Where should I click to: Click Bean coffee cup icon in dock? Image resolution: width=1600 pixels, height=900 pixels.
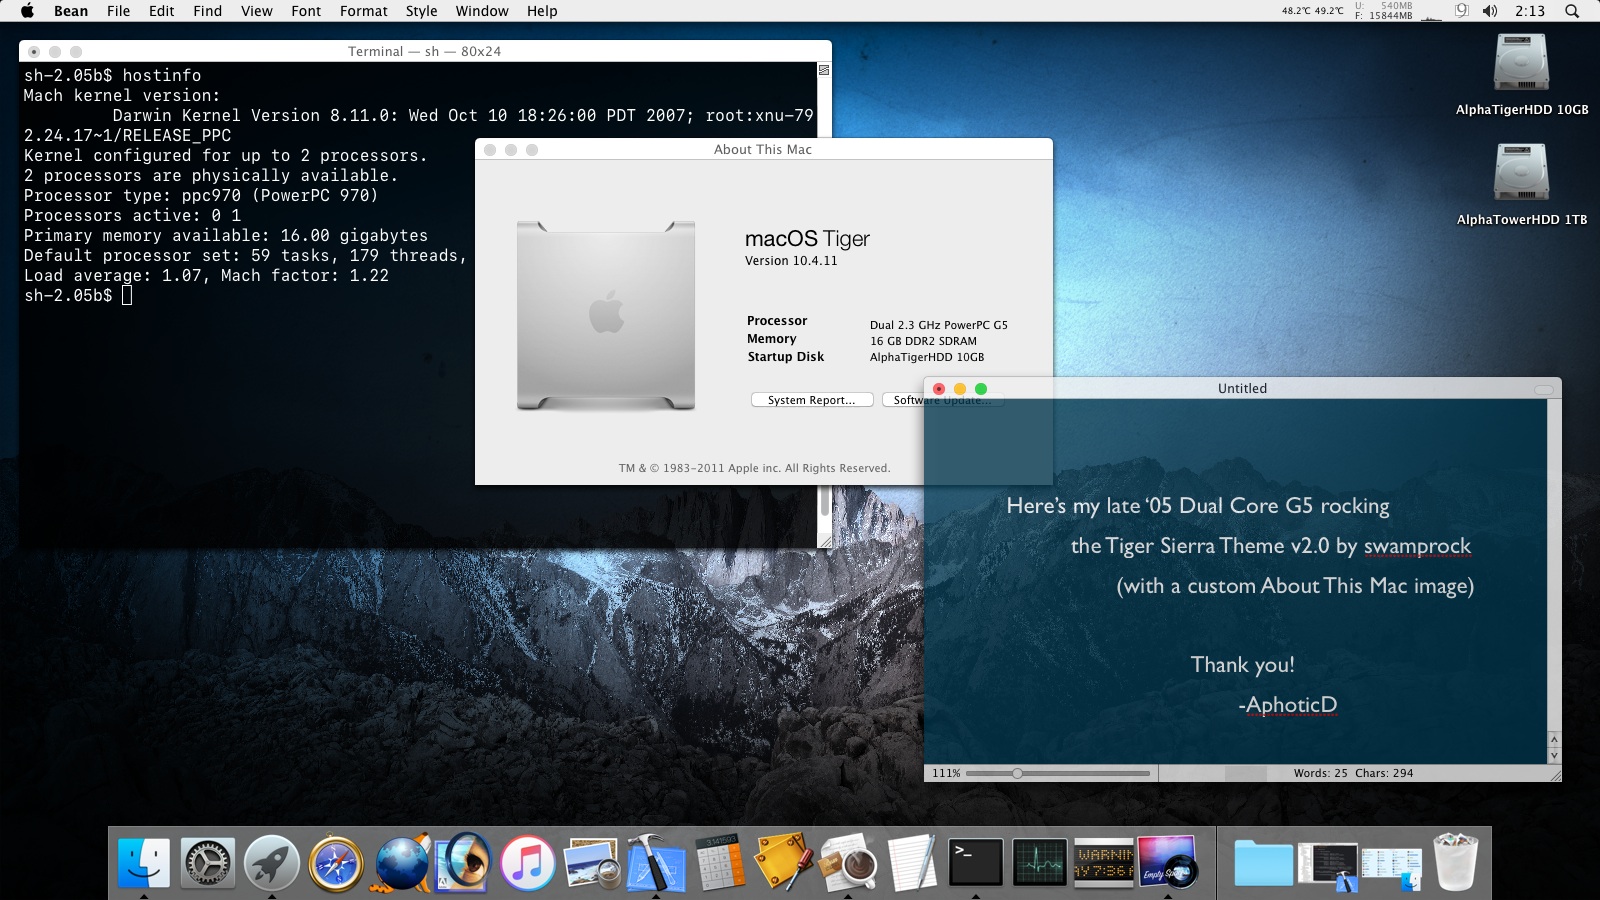click(x=848, y=862)
